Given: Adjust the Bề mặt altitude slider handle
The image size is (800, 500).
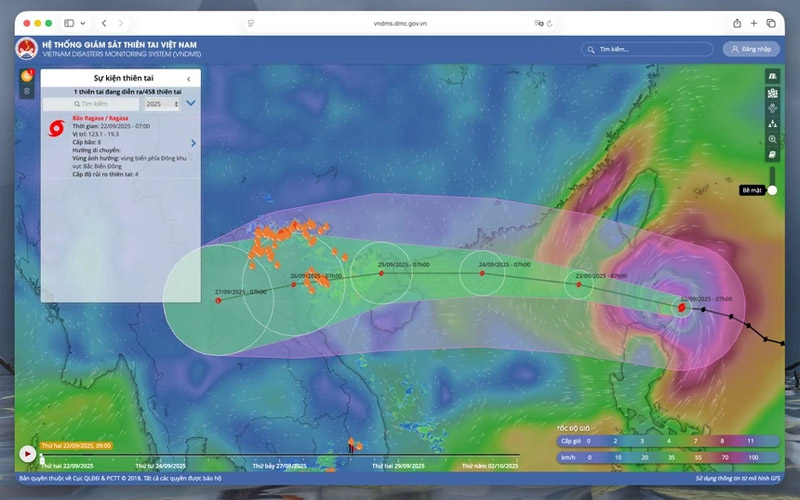Looking at the screenshot, I should coord(772,190).
